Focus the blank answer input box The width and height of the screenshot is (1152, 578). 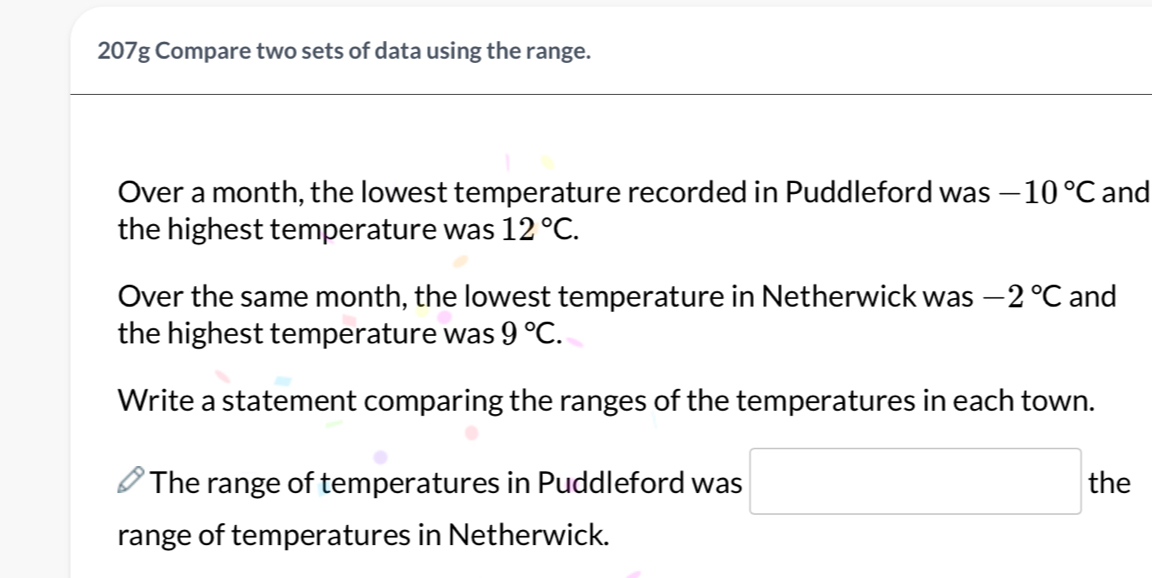(x=915, y=482)
